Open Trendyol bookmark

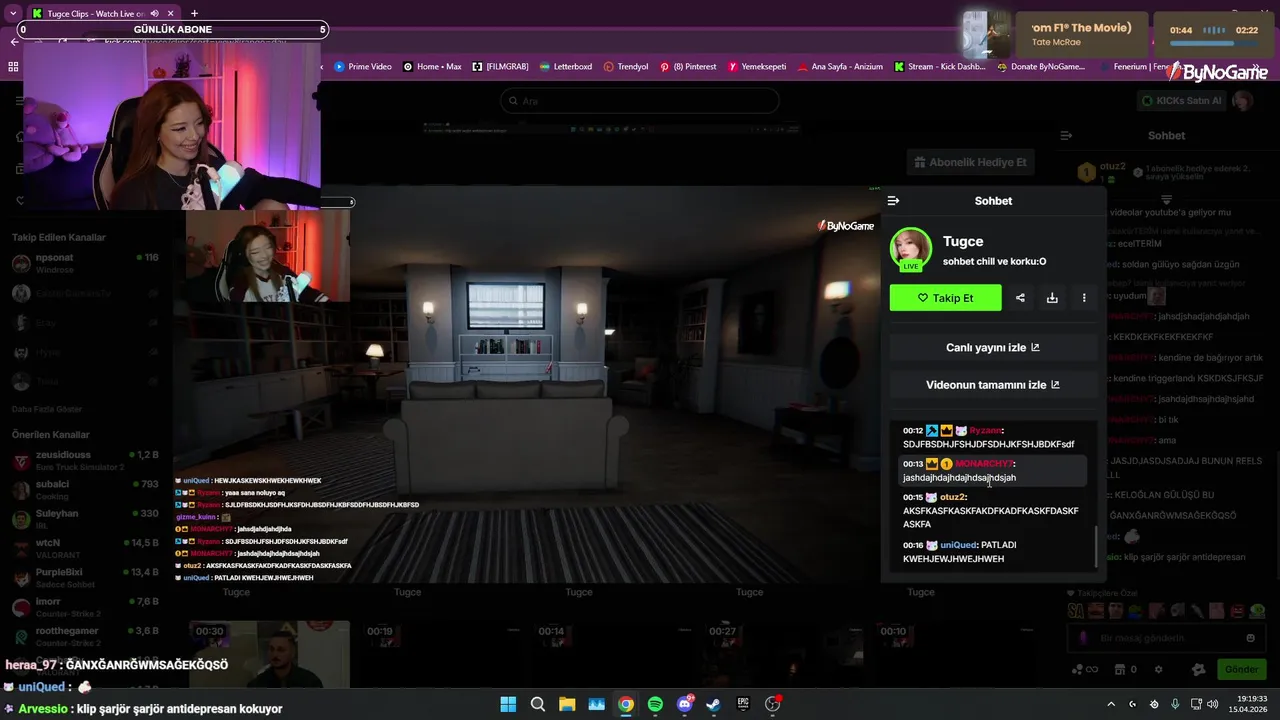coord(626,67)
